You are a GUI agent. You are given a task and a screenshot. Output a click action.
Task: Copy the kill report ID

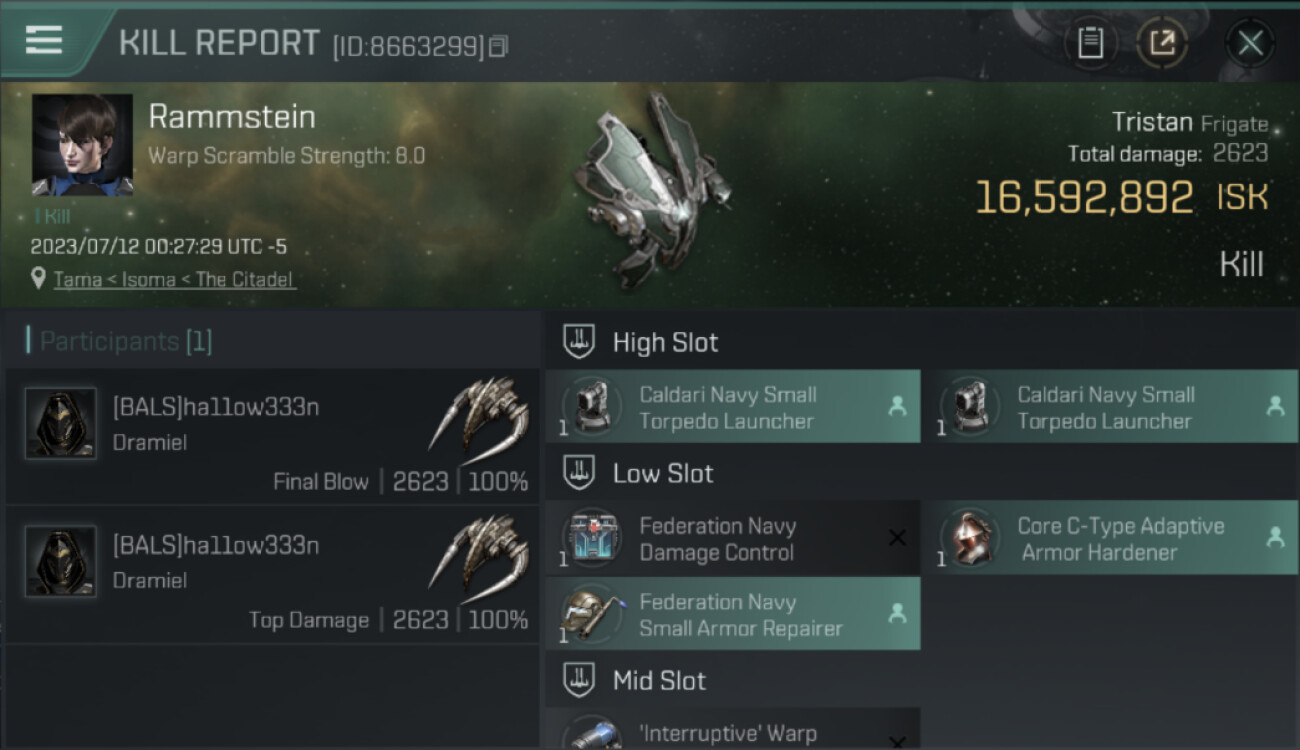pyautogui.click(x=498, y=46)
